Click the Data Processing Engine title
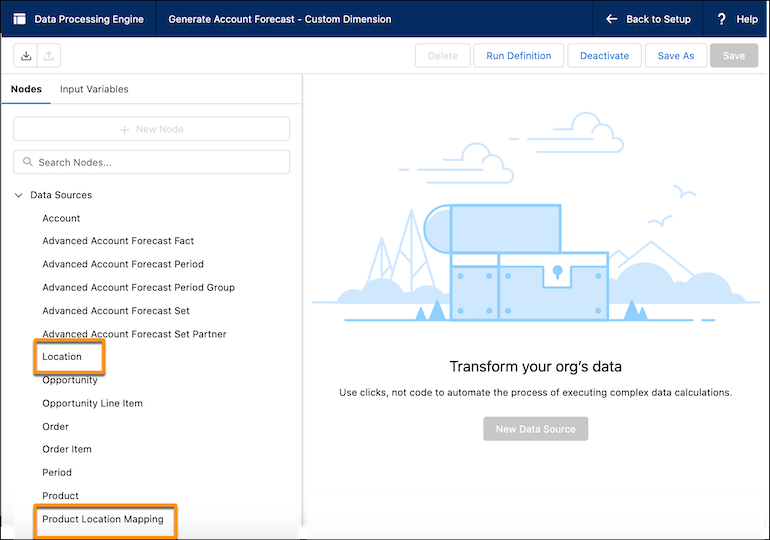The height and width of the screenshot is (540, 770). pyautogui.click(x=89, y=19)
